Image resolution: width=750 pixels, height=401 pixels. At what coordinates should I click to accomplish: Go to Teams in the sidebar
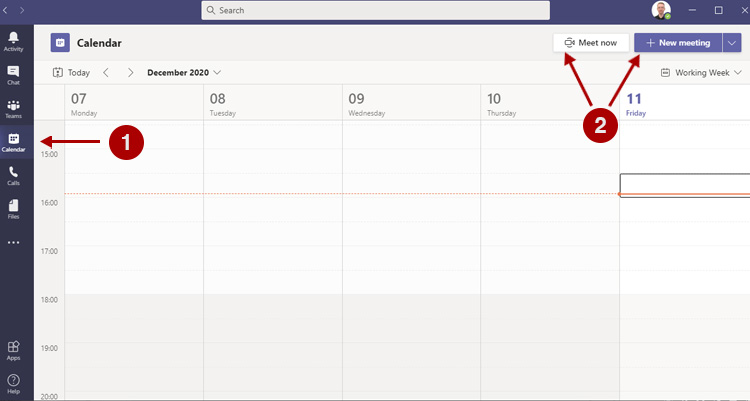pos(14,109)
